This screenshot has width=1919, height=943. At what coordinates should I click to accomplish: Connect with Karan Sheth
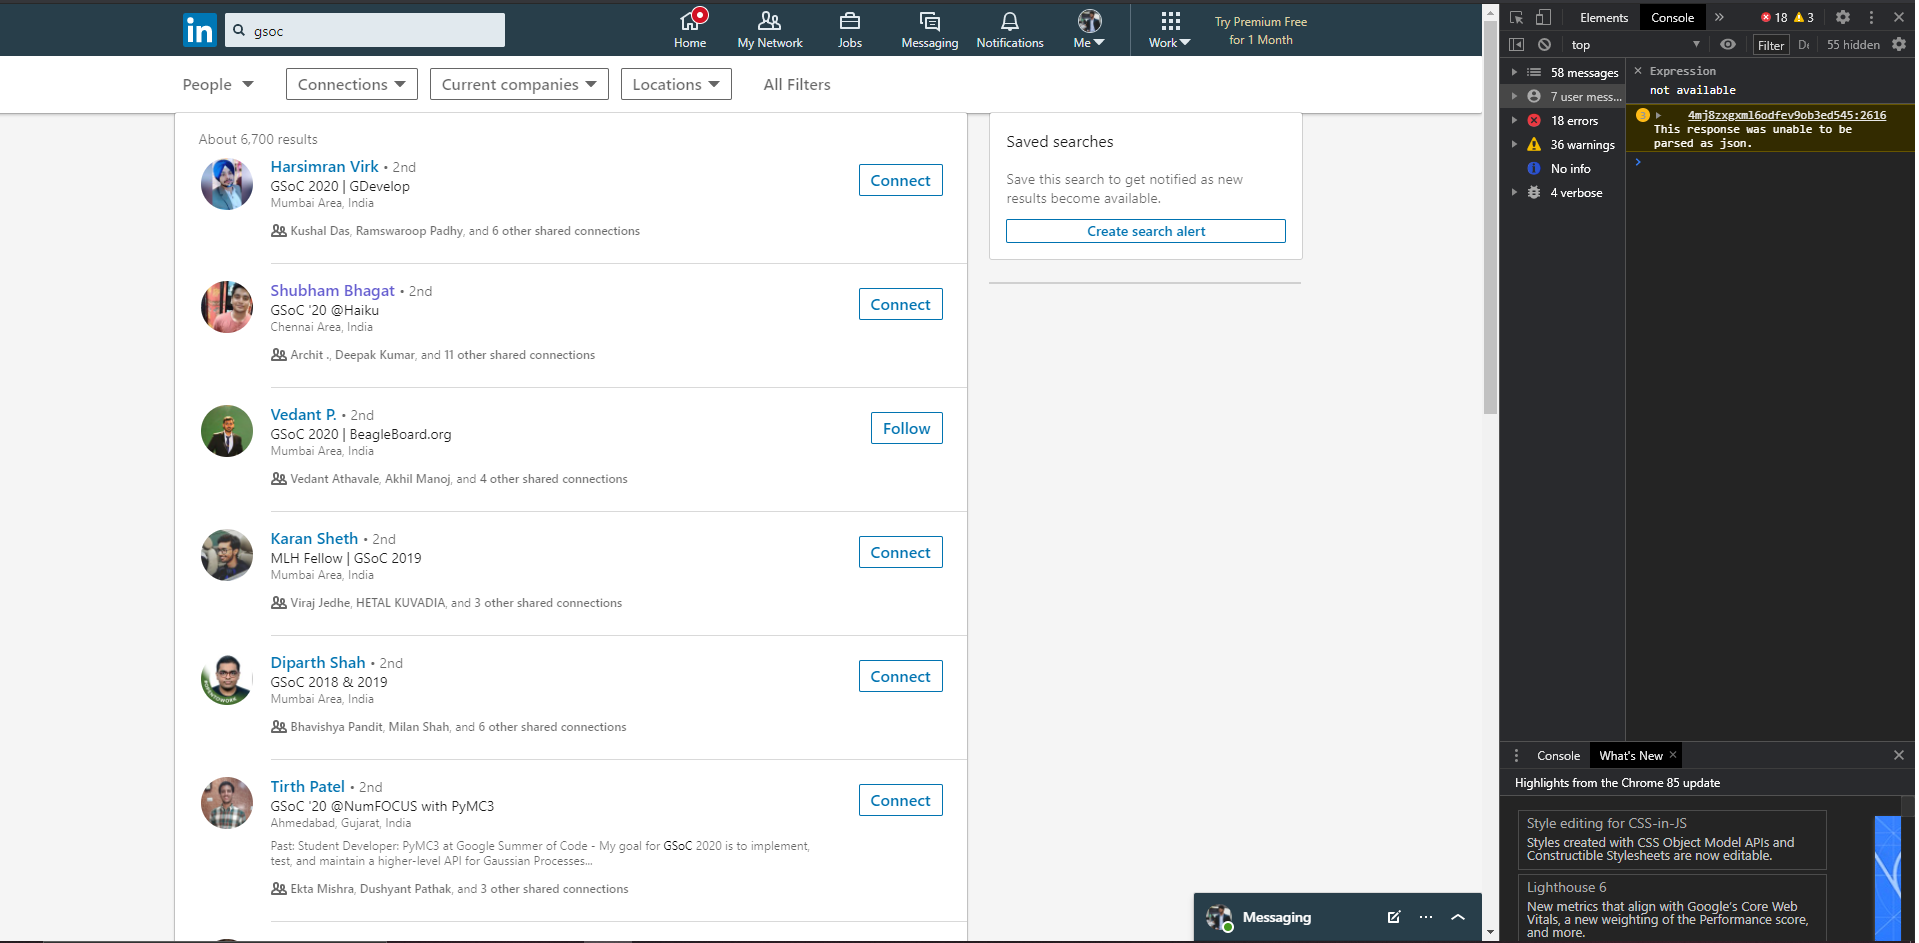pos(900,552)
